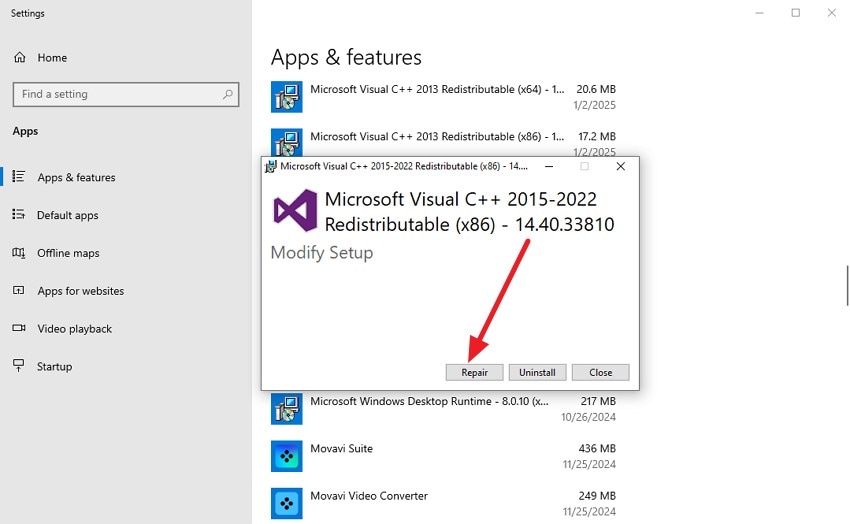Click the Visual Studio logo in the dialog
The image size is (850, 524).
click(x=295, y=210)
